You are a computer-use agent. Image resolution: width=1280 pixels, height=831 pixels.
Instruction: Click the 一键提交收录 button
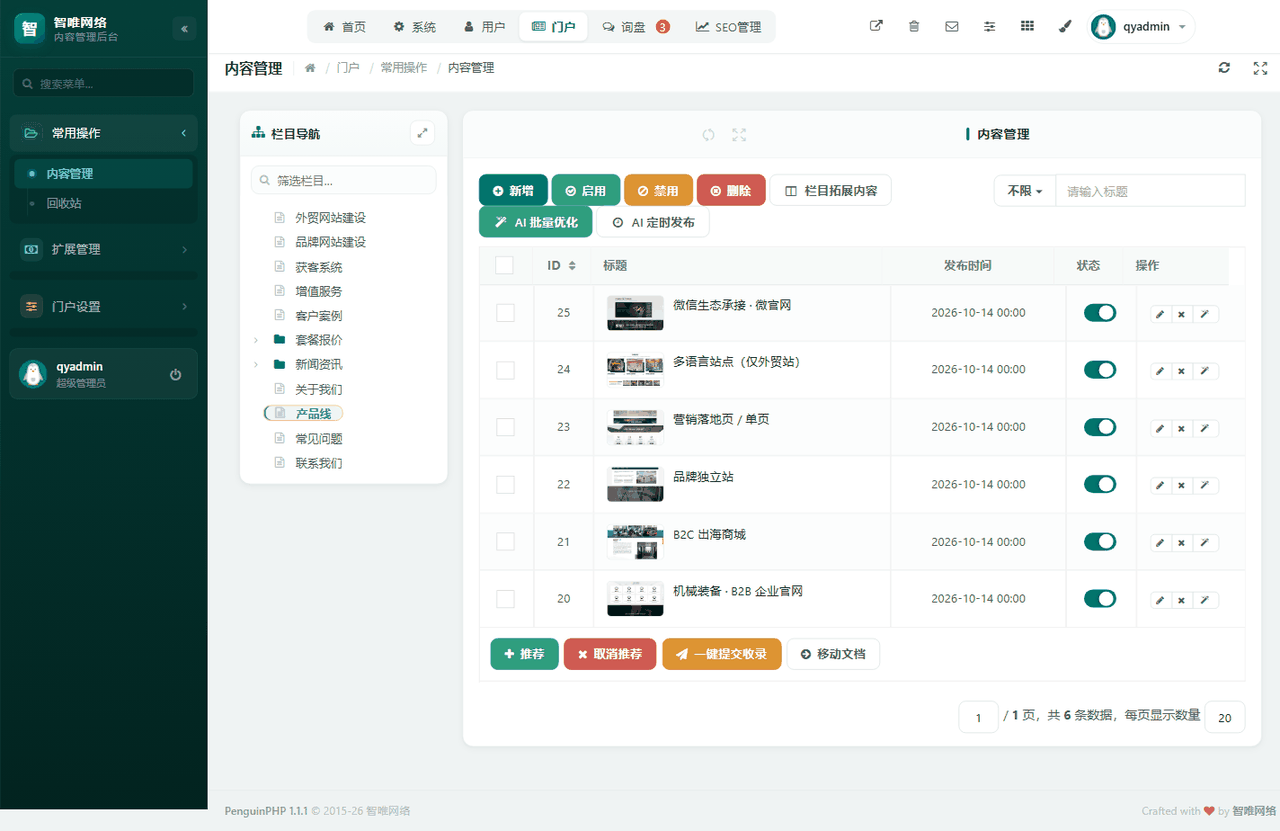tap(722, 654)
